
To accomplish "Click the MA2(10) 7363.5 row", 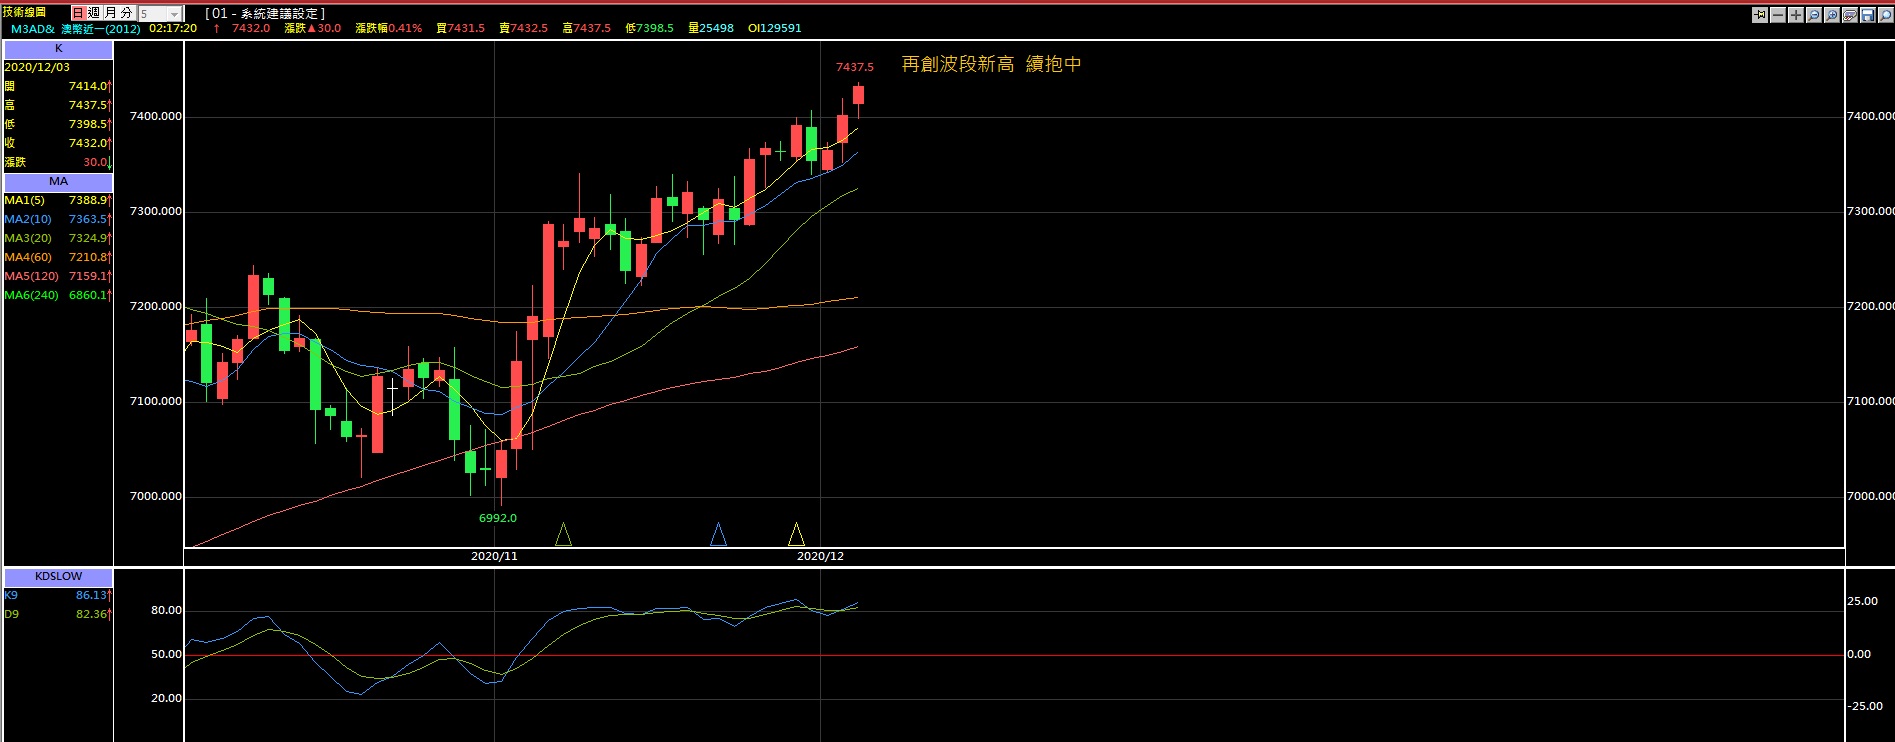I will pos(58,219).
